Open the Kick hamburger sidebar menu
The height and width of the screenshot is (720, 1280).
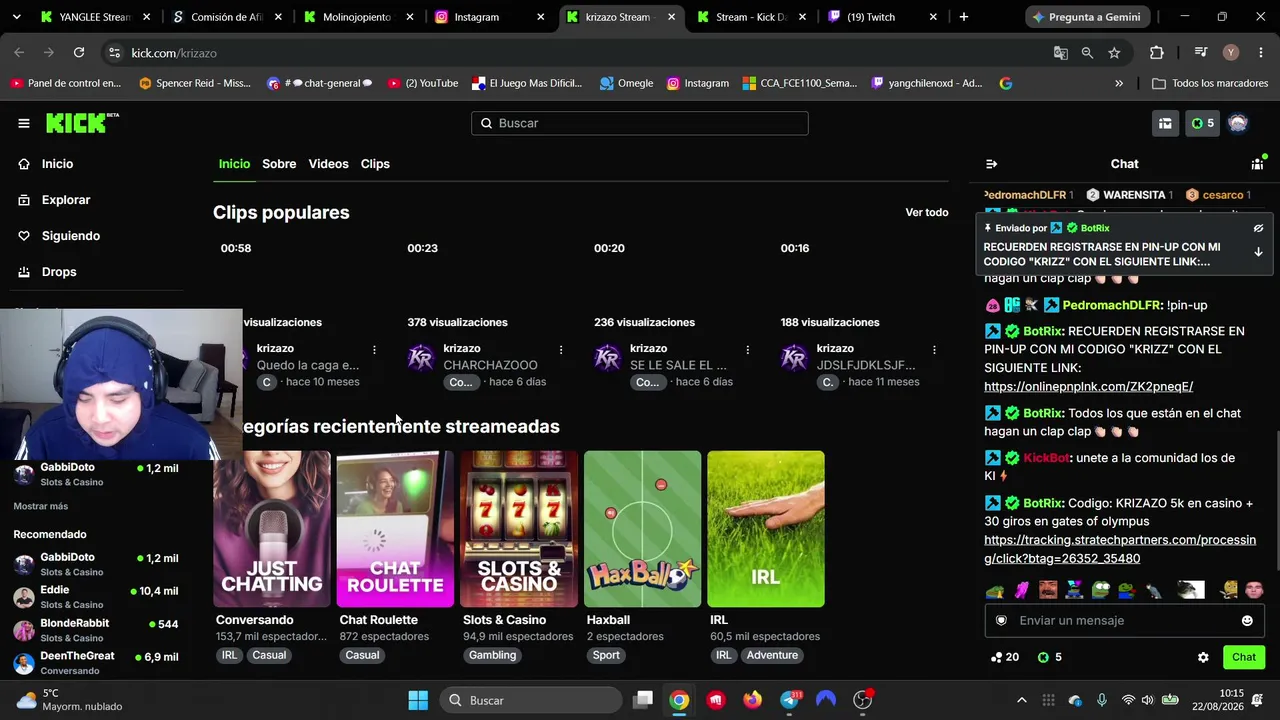point(24,123)
